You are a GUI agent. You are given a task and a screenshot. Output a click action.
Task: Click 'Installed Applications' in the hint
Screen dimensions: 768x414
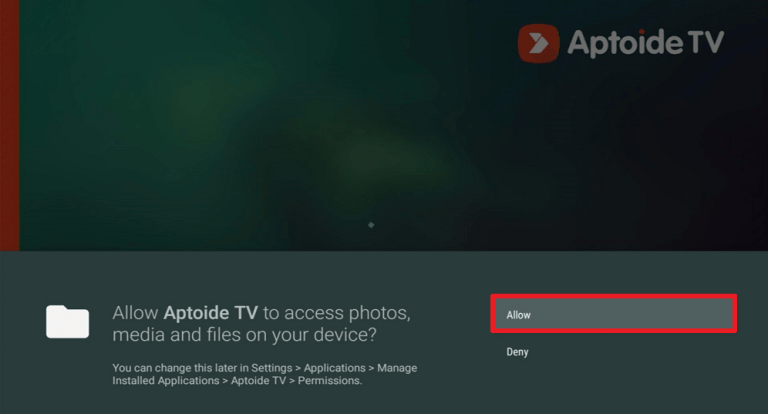(166, 381)
